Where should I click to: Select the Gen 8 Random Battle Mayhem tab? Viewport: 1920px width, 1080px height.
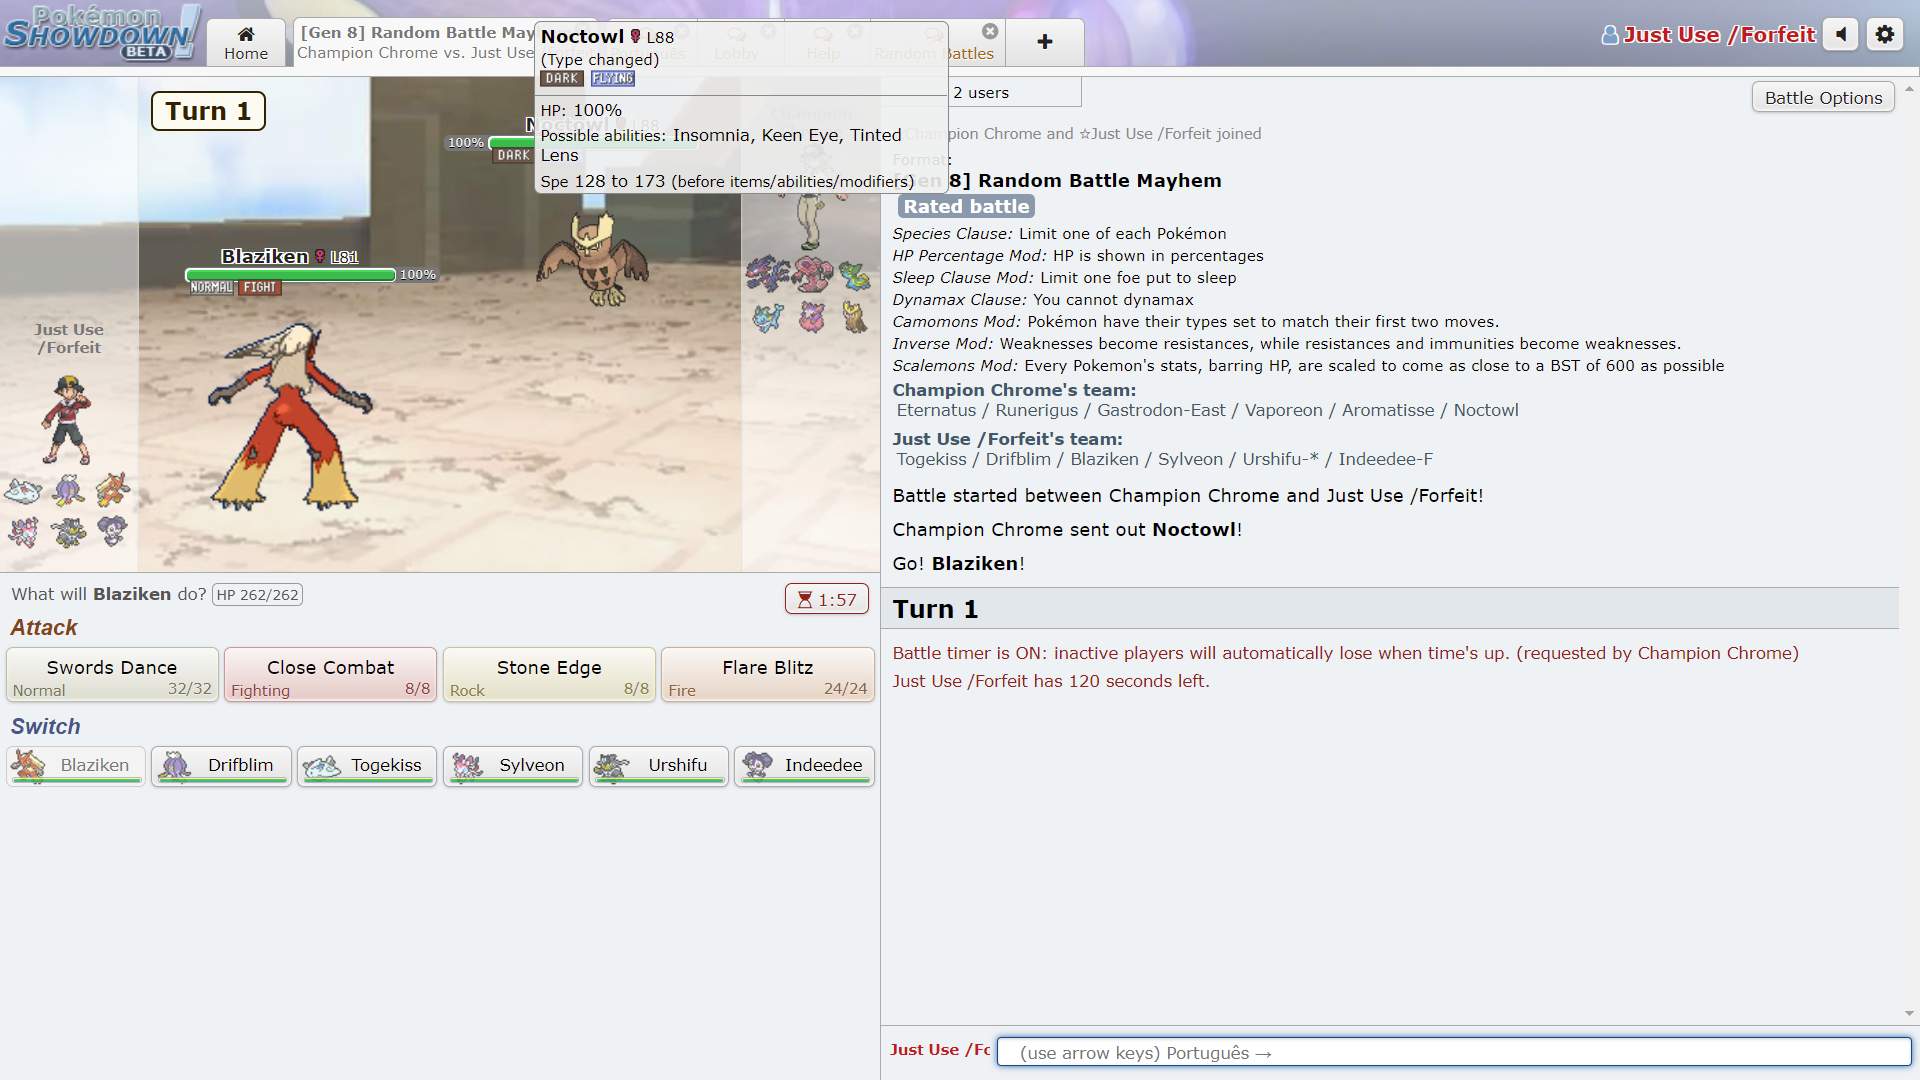[x=414, y=42]
